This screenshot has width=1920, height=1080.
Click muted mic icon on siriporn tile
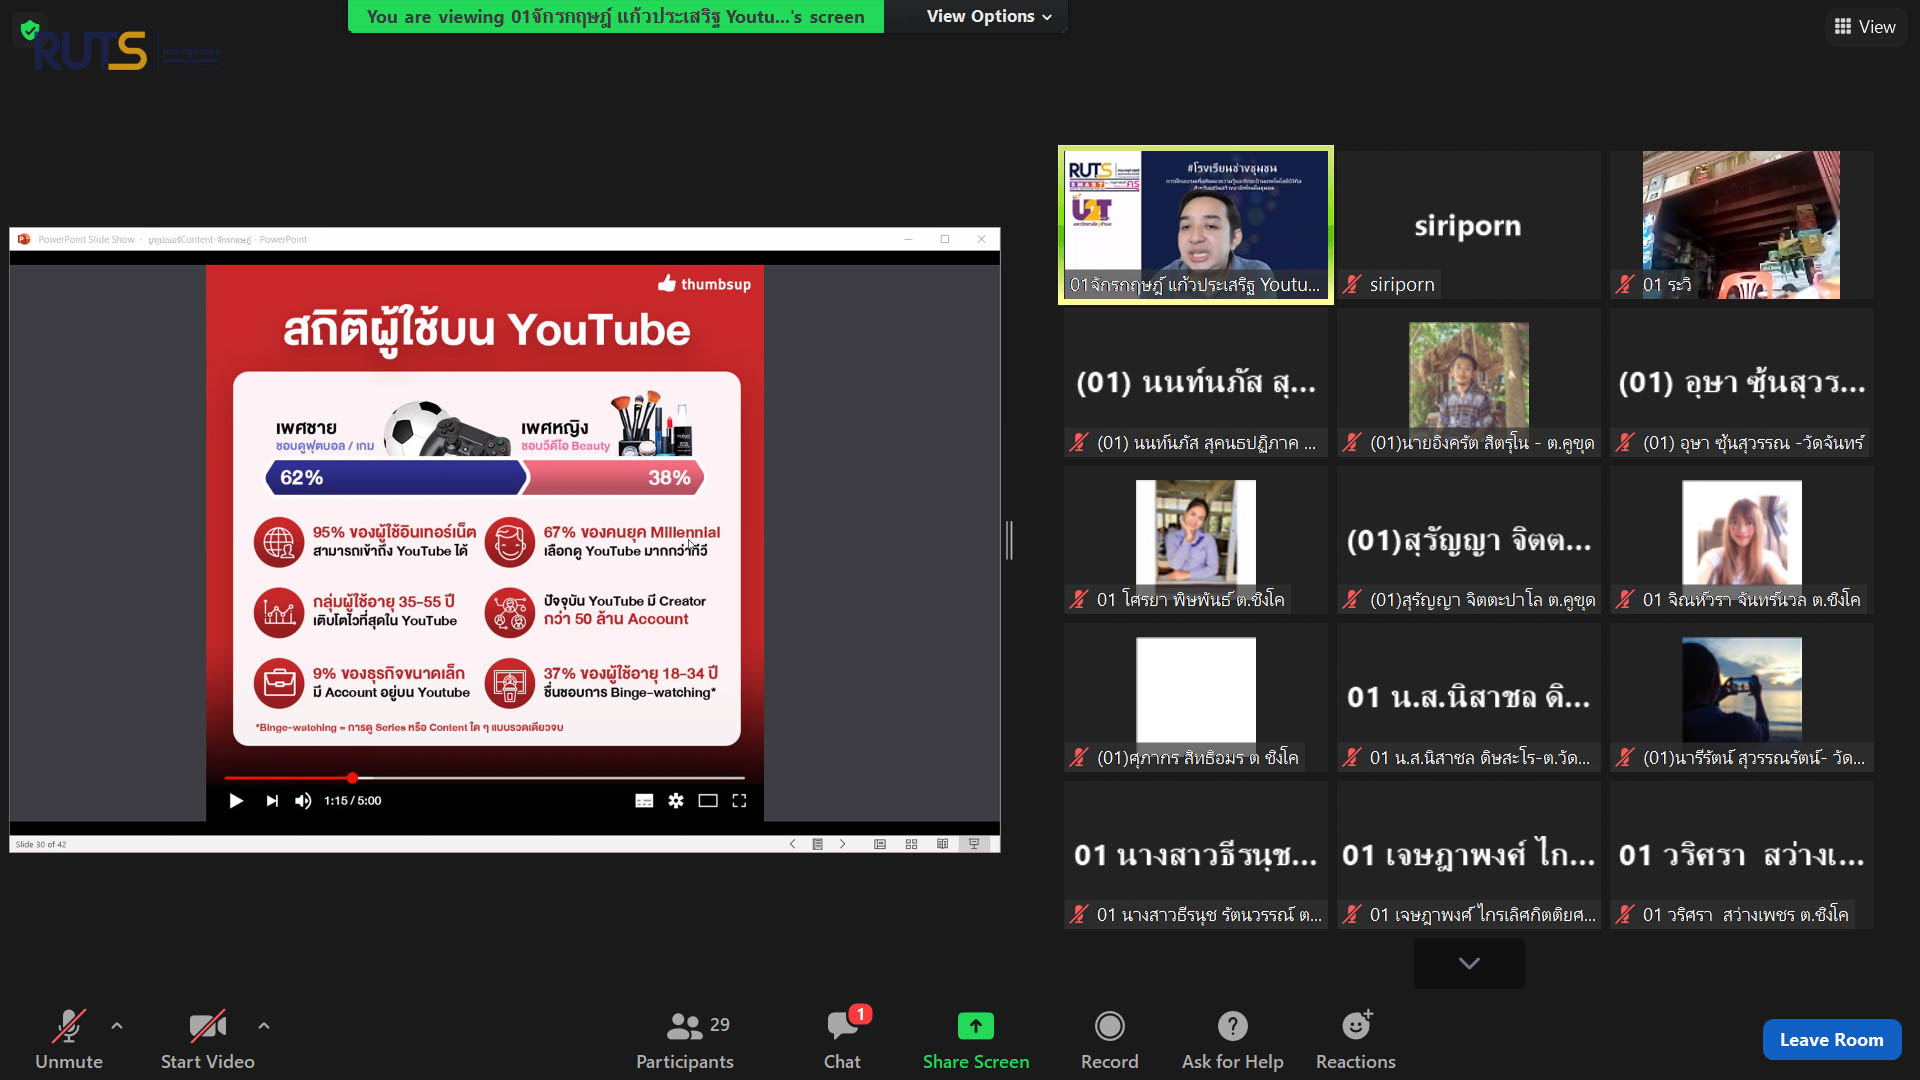tap(1352, 284)
